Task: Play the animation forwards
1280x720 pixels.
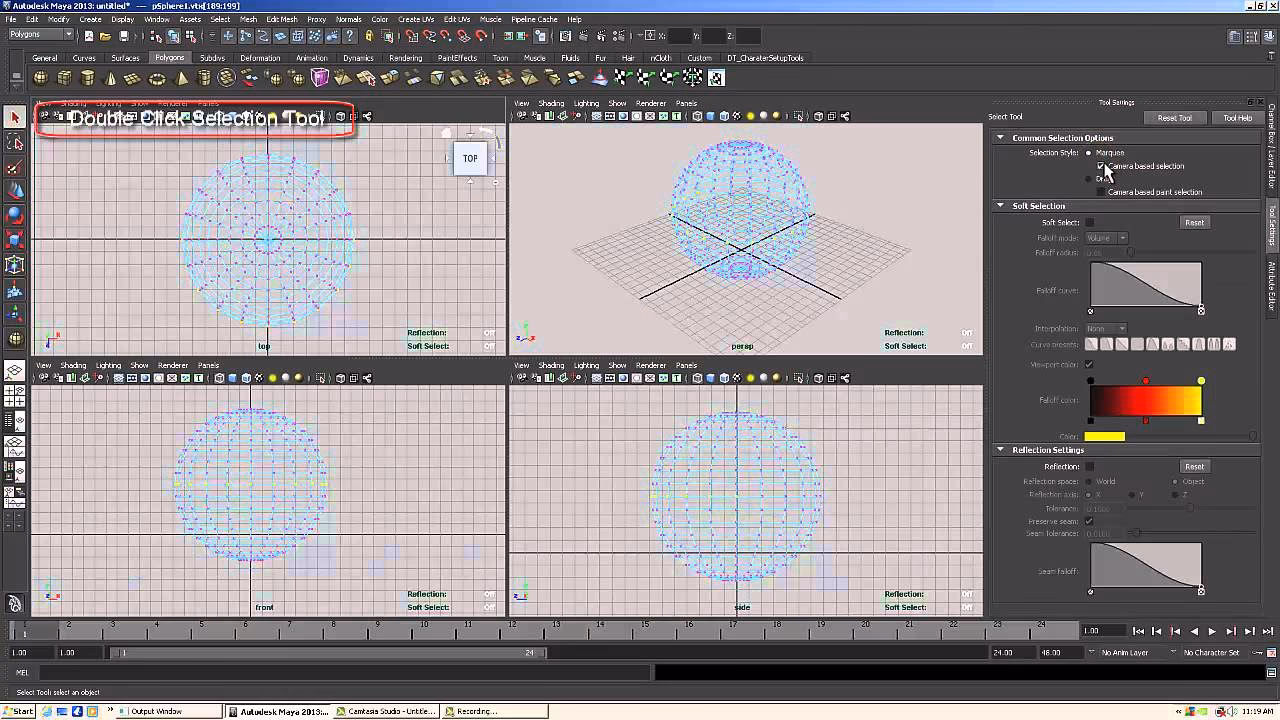Action: click(x=1212, y=631)
